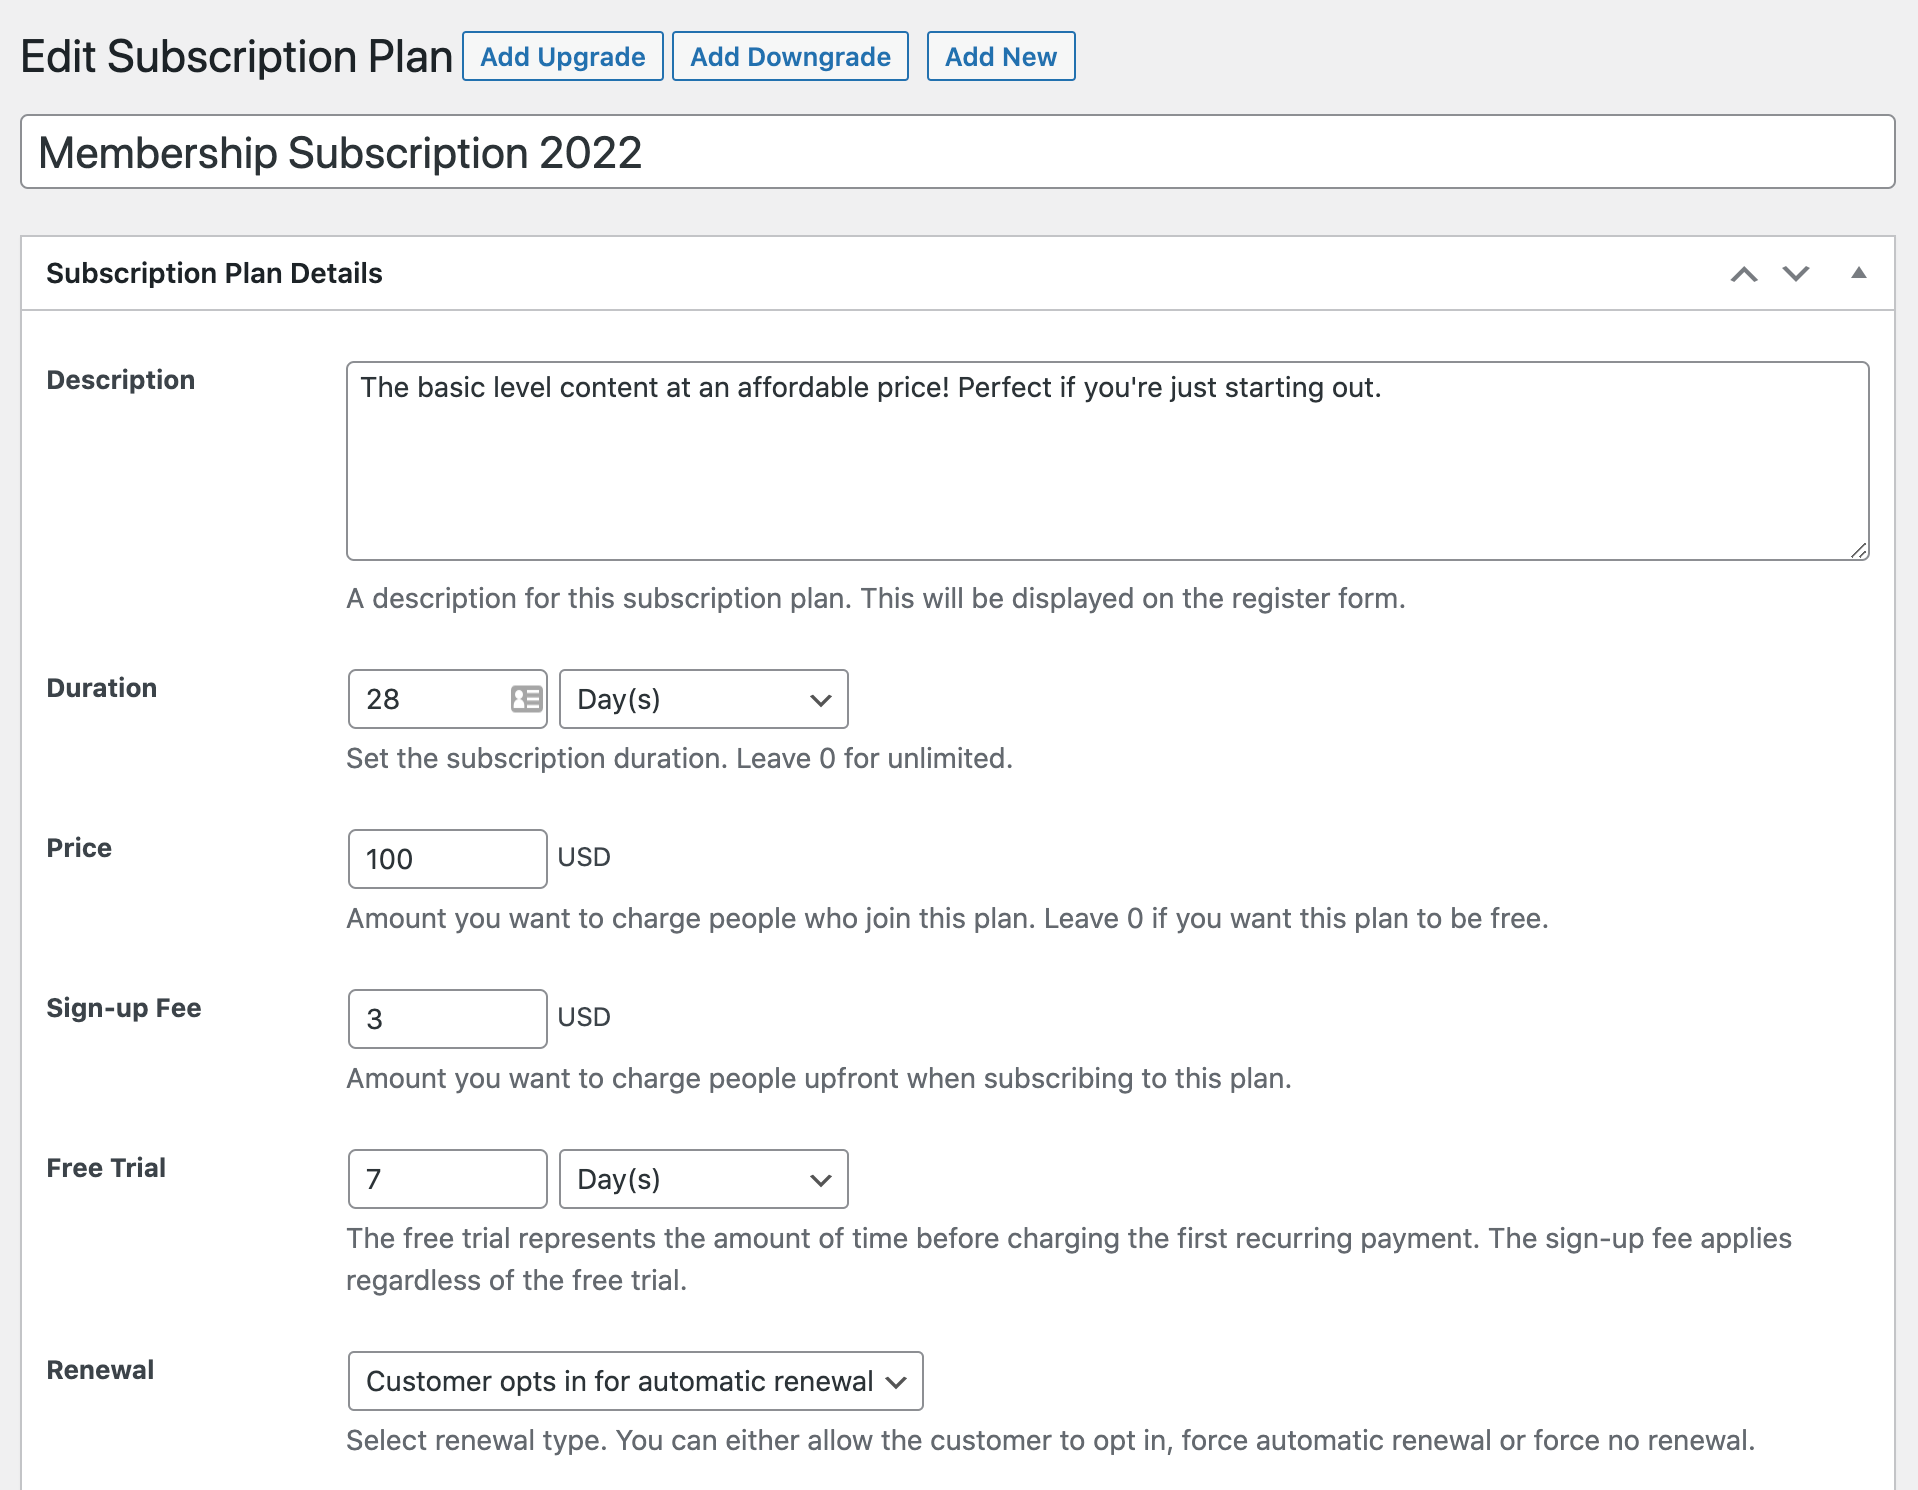Click the contact card icon in Duration field
The height and width of the screenshot is (1490, 1918).
pyautogui.click(x=526, y=699)
